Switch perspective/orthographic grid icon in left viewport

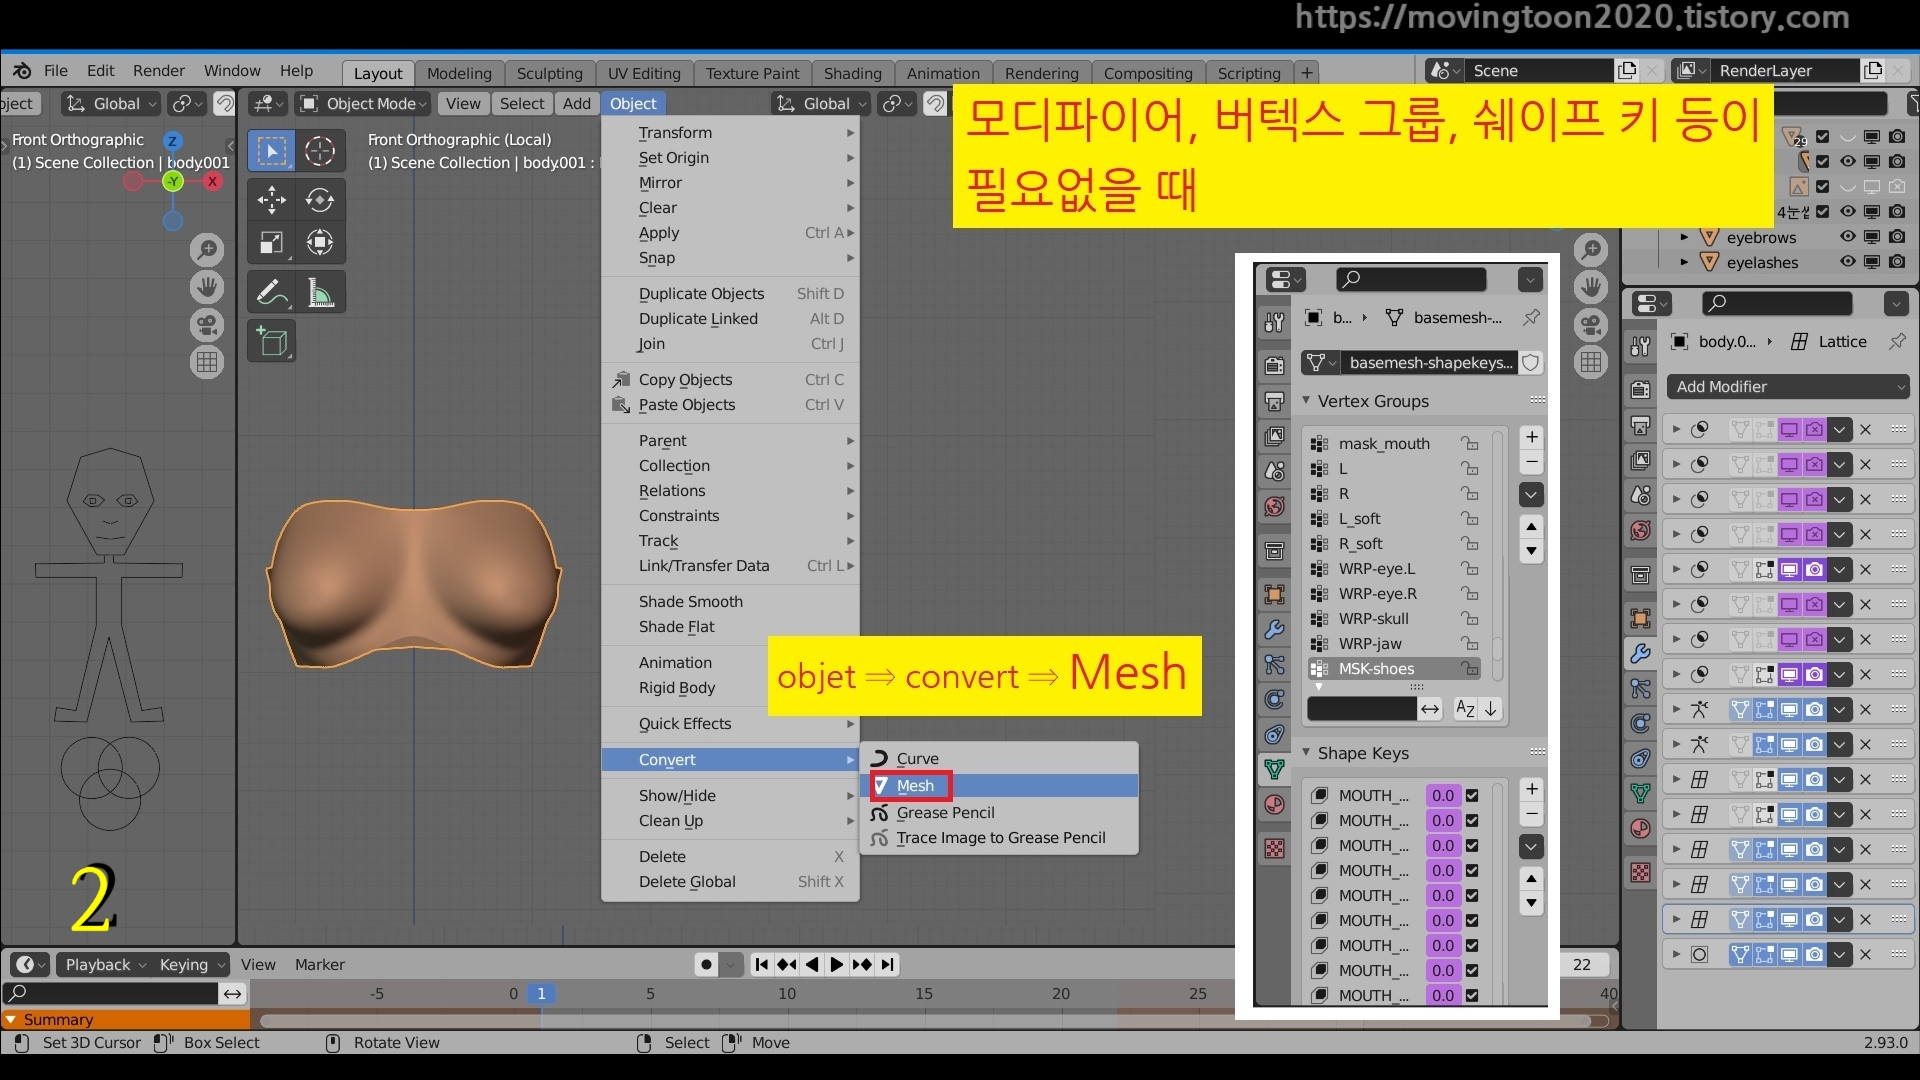coord(207,362)
